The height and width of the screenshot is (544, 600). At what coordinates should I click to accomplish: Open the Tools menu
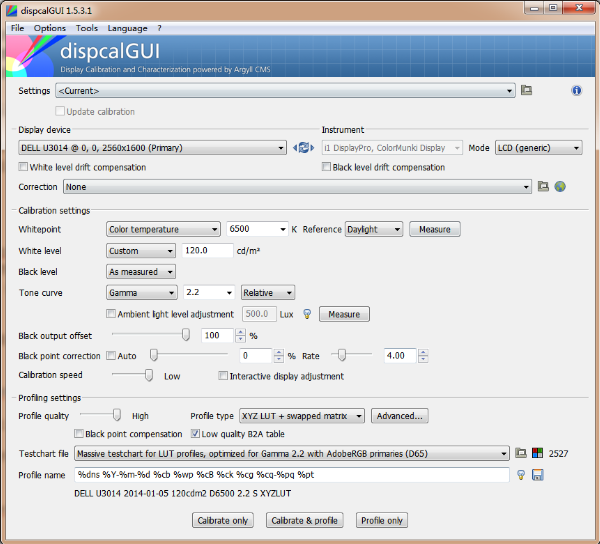click(87, 28)
